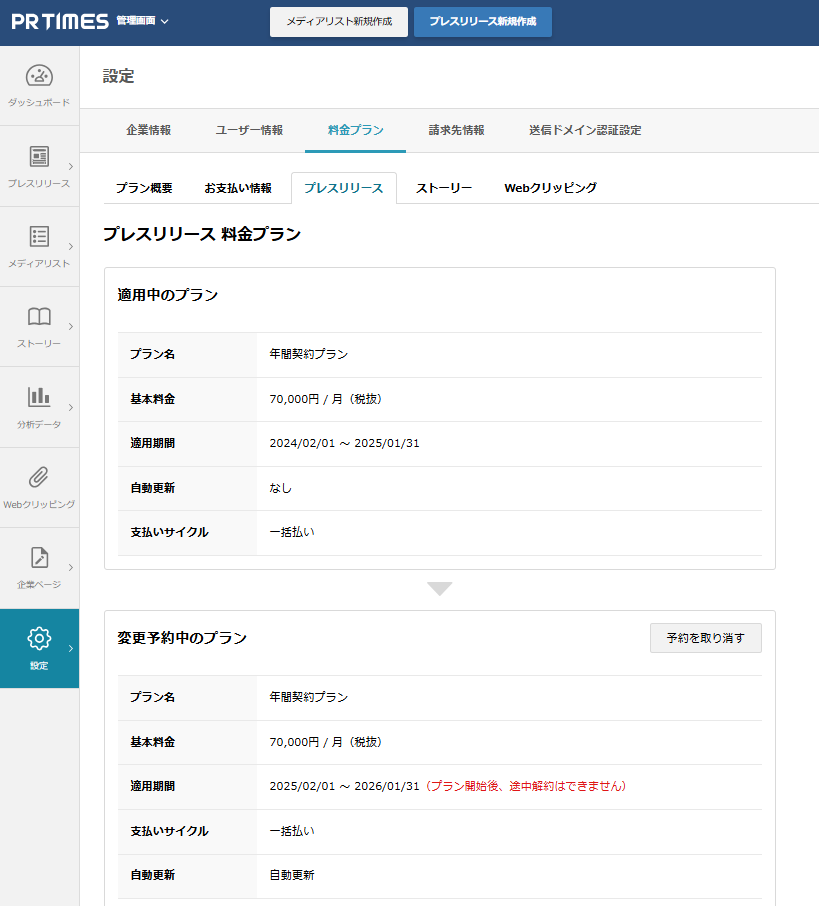Screen dimensions: 819x906
Task: Open the Company Page document icon
Action: [39, 557]
